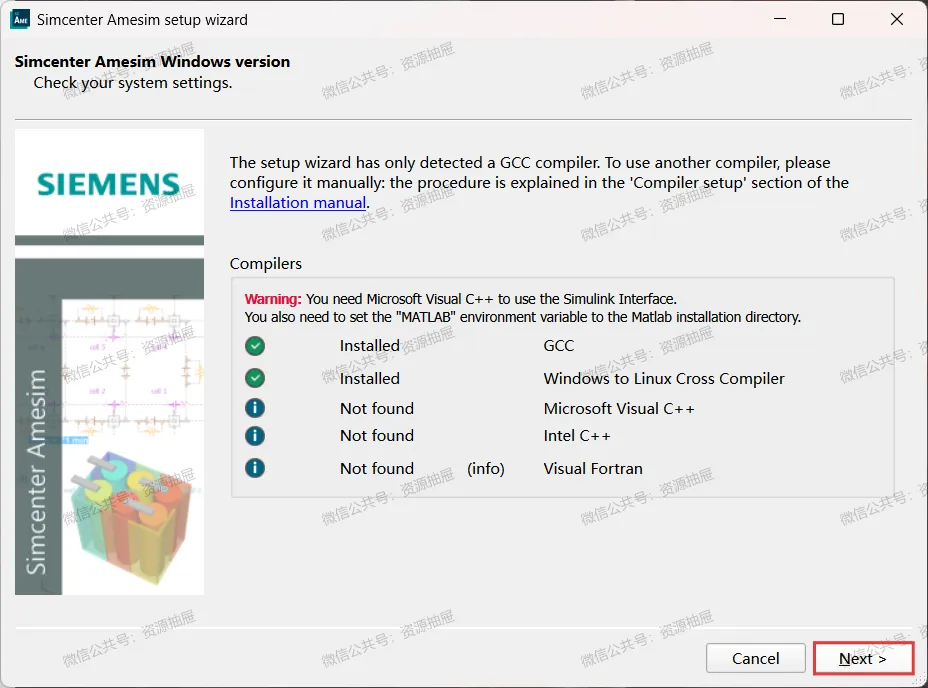Click 'Not found' status for Intel C++
928x688 pixels.
(x=377, y=436)
